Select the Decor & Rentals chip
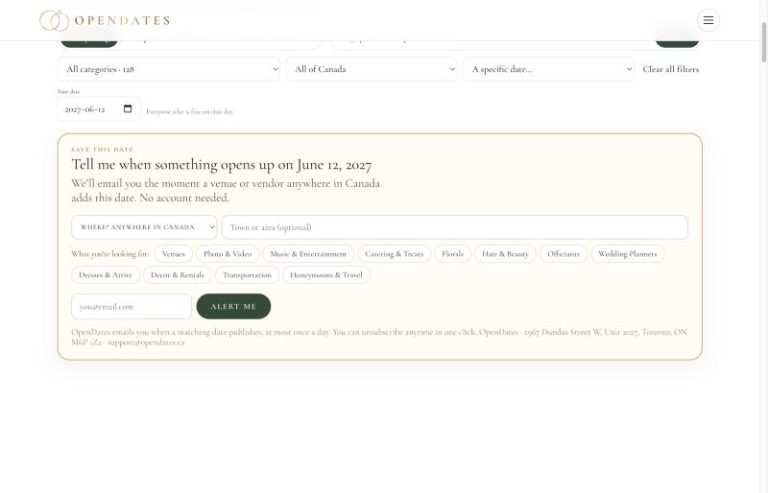This screenshot has width=768, height=493. click(x=177, y=275)
